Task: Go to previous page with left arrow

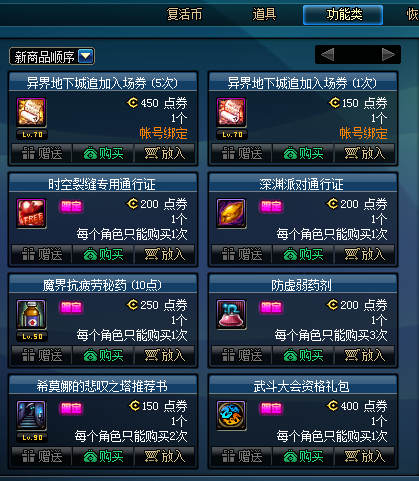Action: click(327, 54)
